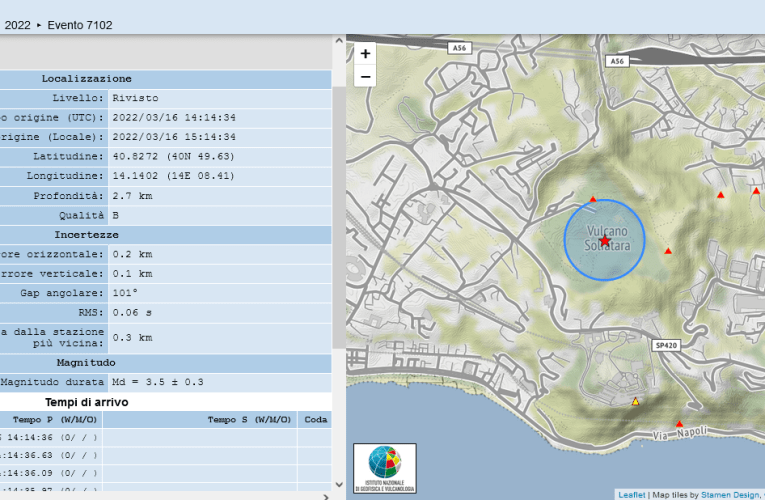Select red triangle station near Via Napoli
Image resolution: width=765 pixels, height=500 pixels.
tap(679, 424)
